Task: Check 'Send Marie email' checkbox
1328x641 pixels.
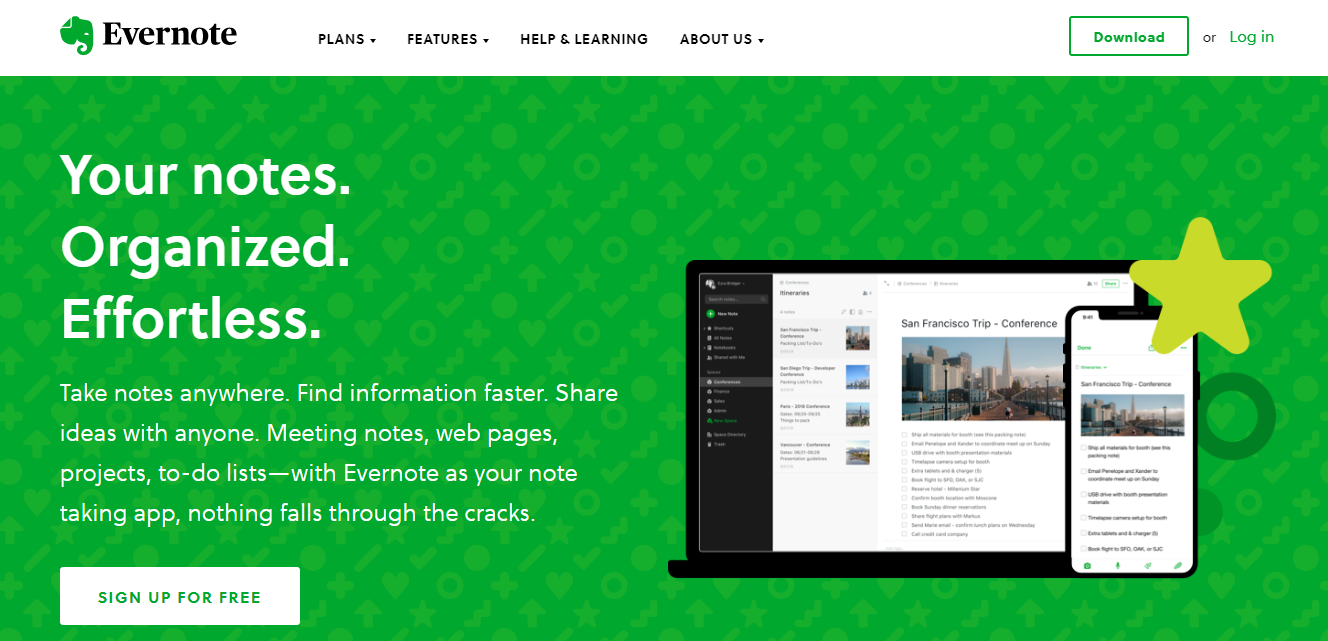Action: (x=905, y=525)
